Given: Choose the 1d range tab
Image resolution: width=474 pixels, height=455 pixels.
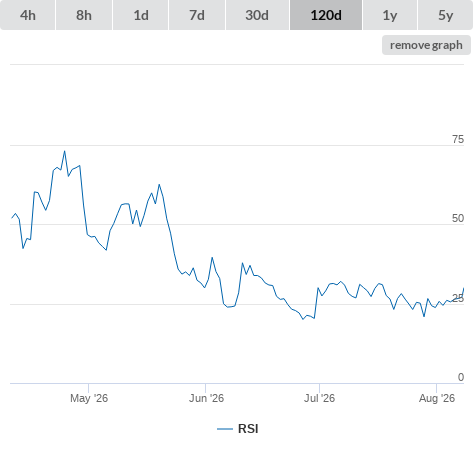Looking at the screenshot, I should (141, 15).
